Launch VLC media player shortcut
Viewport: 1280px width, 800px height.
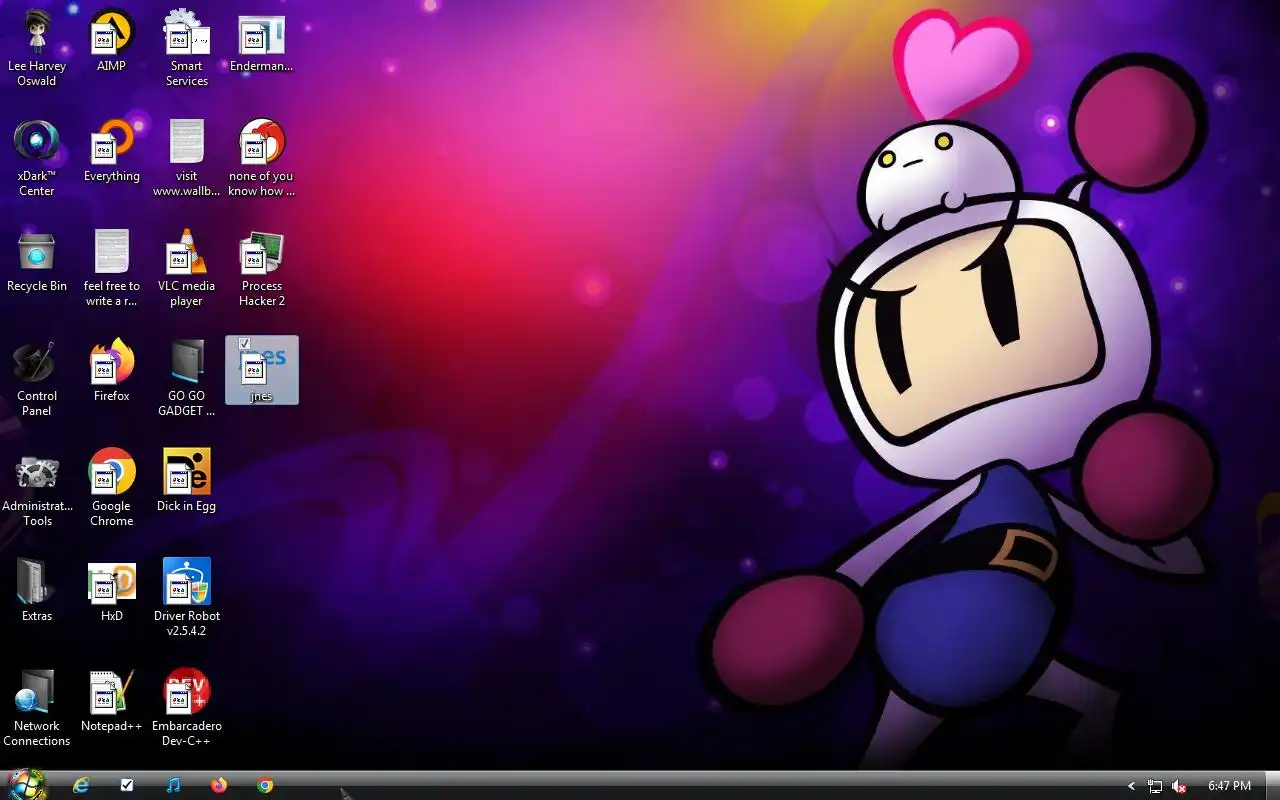coord(187,267)
